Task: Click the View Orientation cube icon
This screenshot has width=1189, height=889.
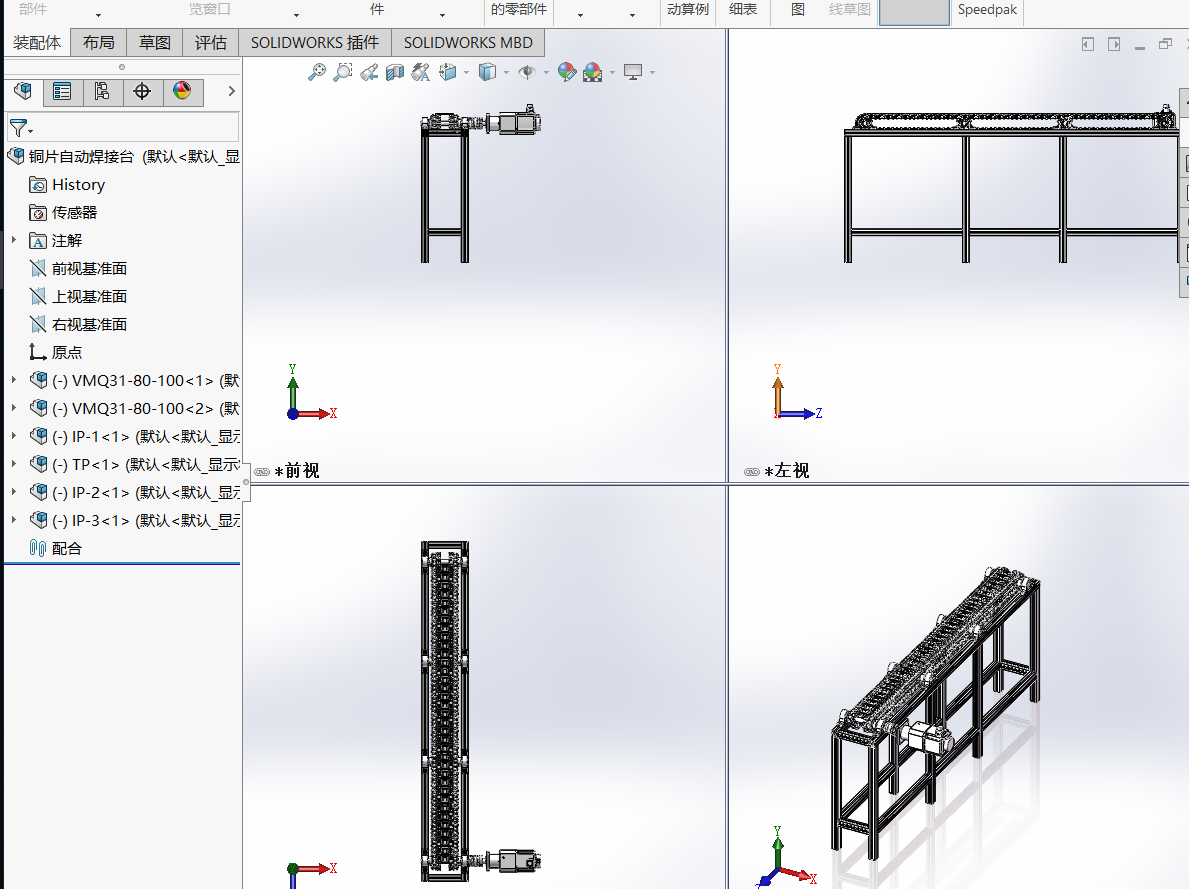Action: (x=448, y=72)
